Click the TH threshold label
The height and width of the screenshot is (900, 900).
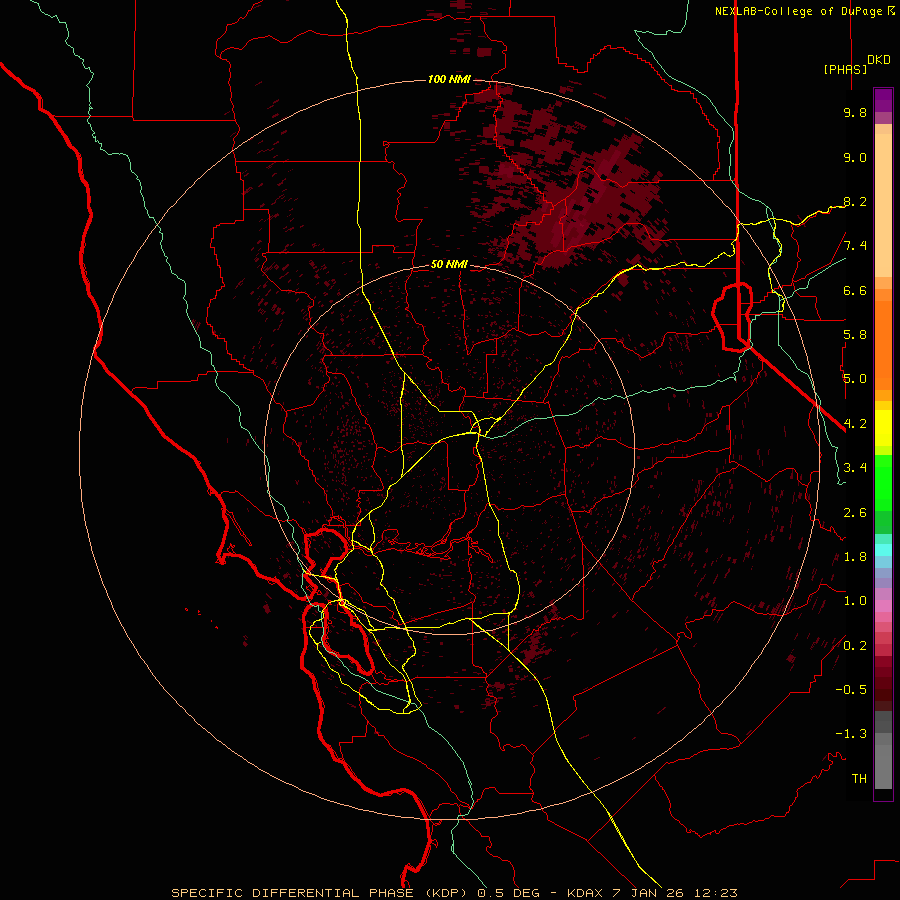(x=859, y=779)
